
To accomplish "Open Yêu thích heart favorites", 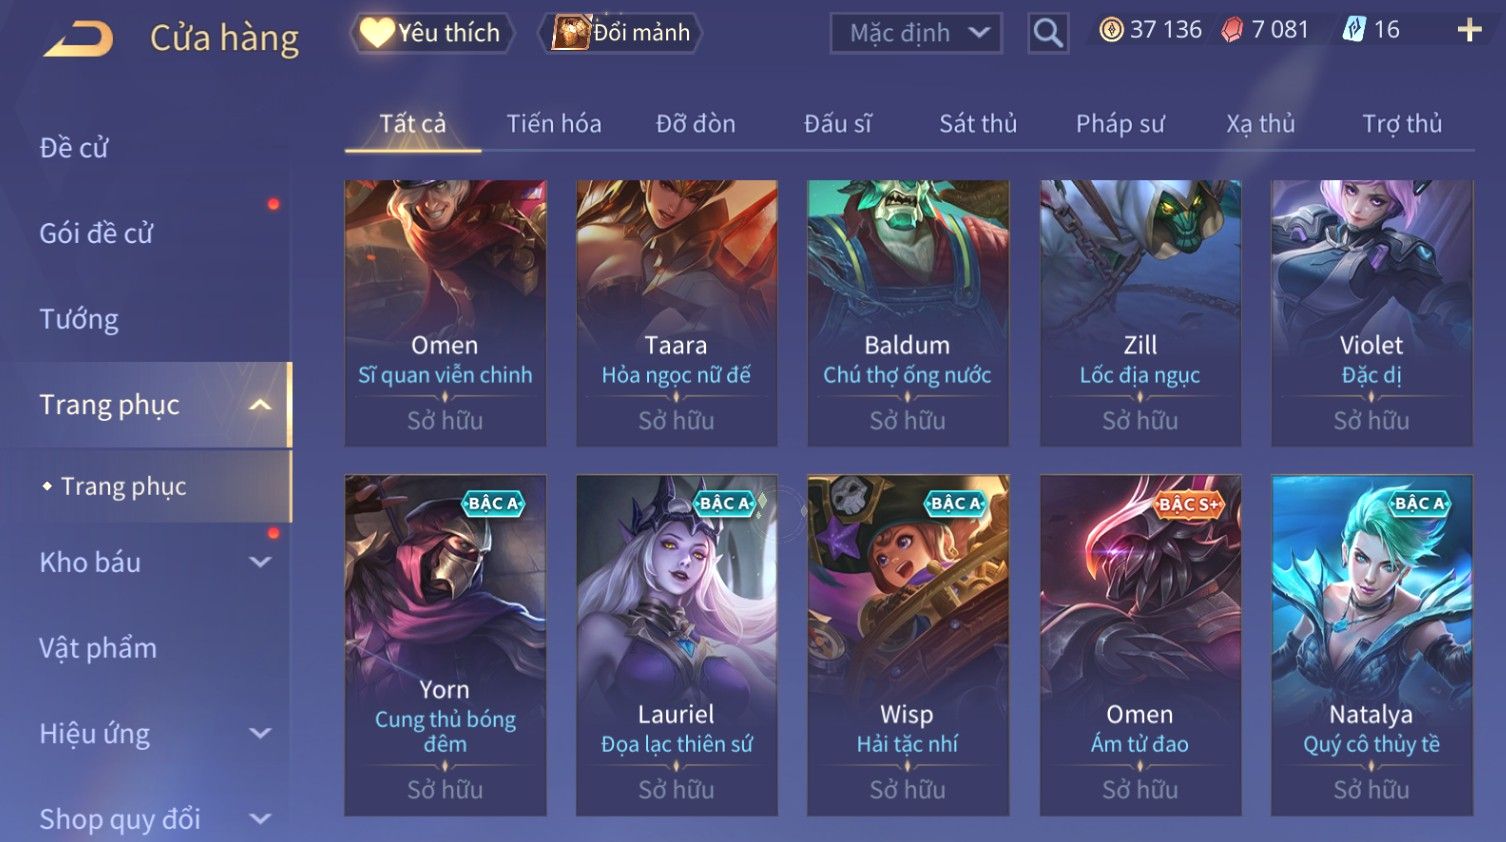I will tap(431, 33).
